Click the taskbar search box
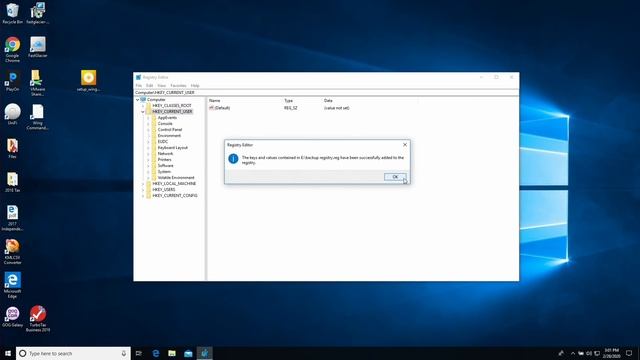The height and width of the screenshot is (360, 640). [x=73, y=353]
